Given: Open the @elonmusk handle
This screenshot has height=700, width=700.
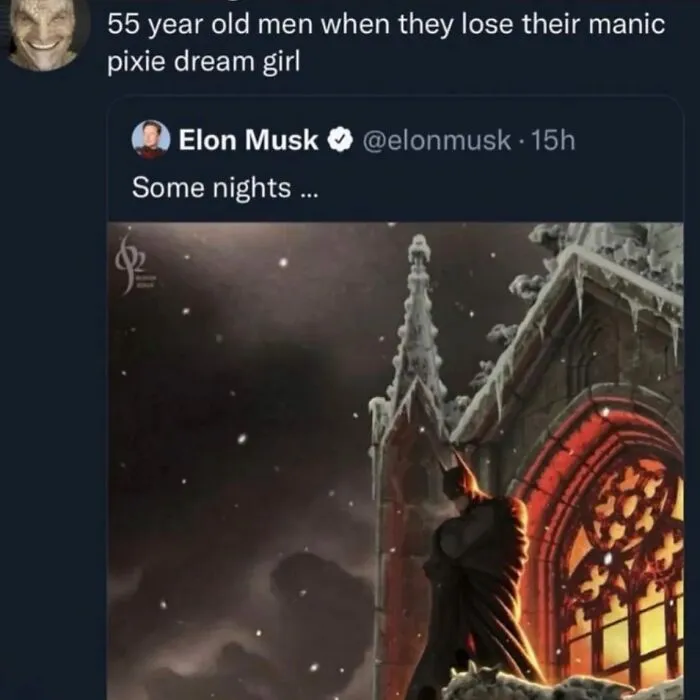Looking at the screenshot, I should (x=437, y=140).
